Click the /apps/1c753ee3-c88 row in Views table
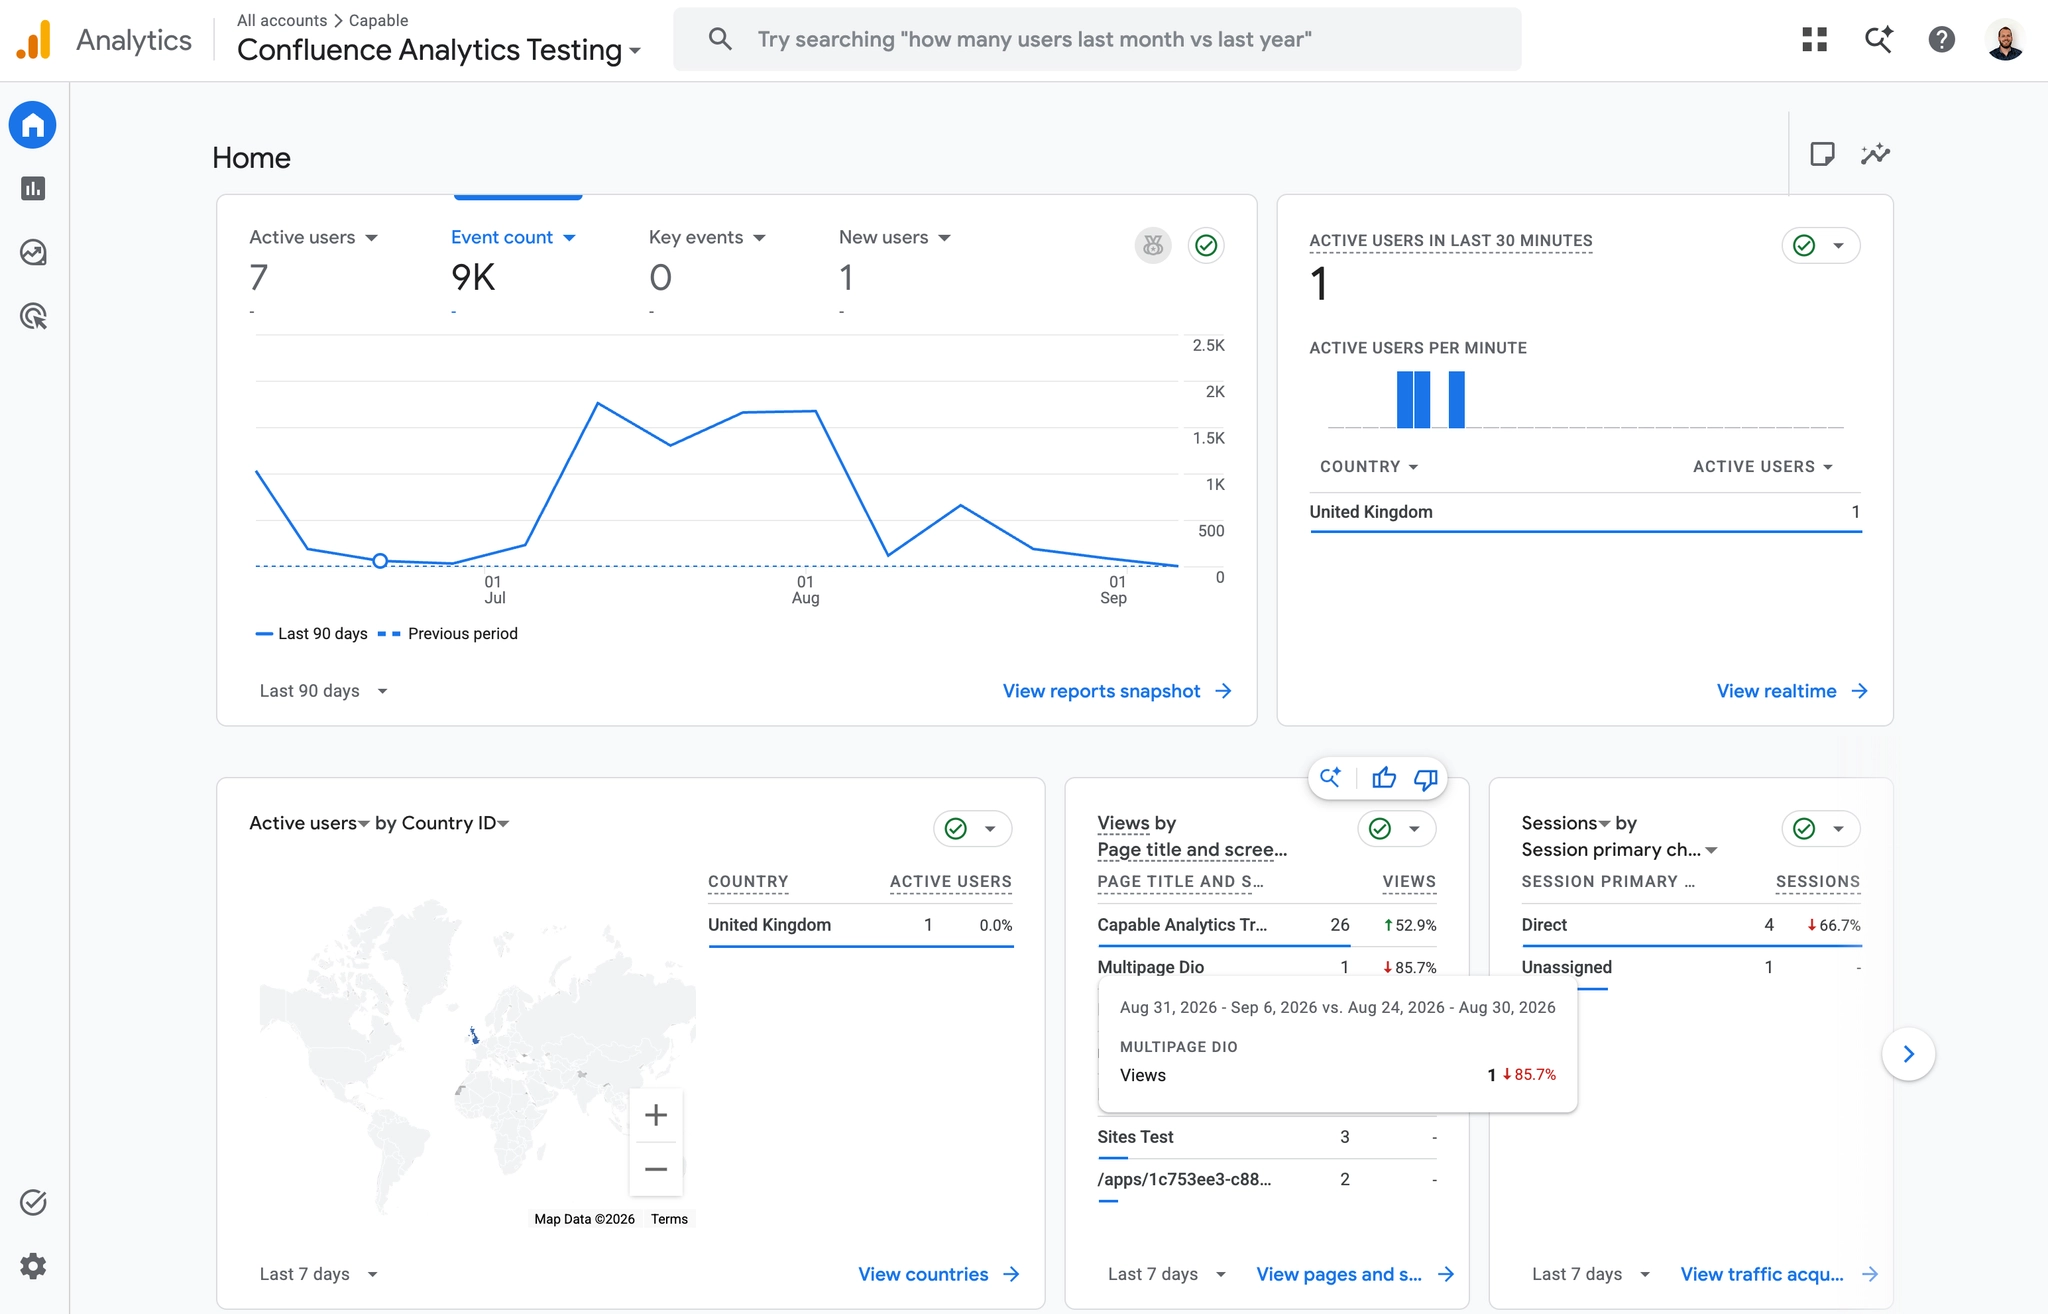 [1267, 1179]
